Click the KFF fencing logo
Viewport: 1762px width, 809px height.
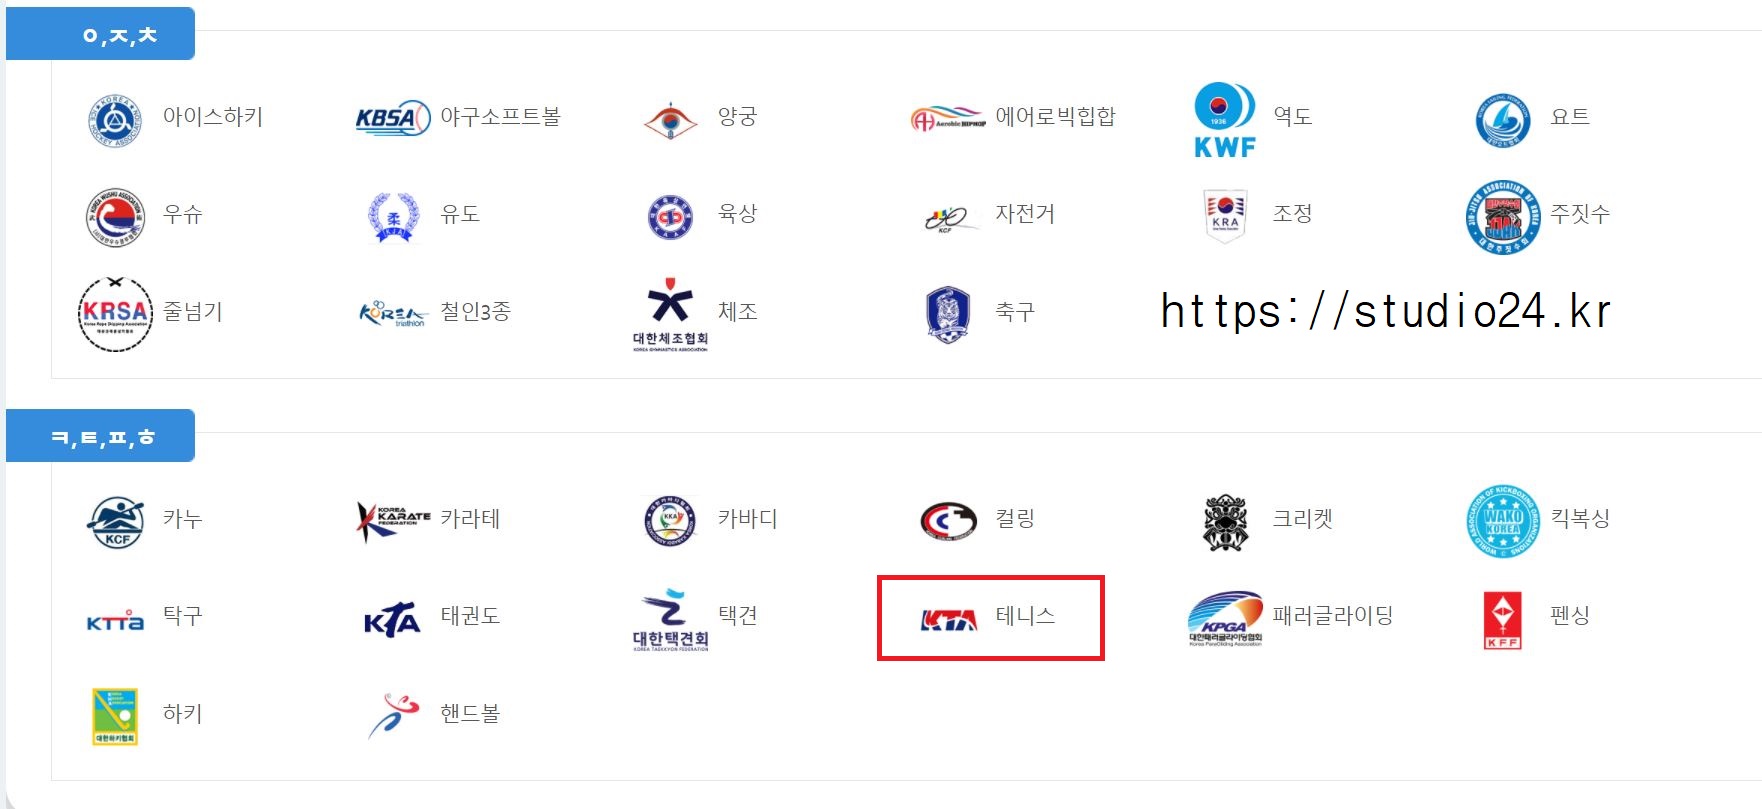(x=1502, y=620)
